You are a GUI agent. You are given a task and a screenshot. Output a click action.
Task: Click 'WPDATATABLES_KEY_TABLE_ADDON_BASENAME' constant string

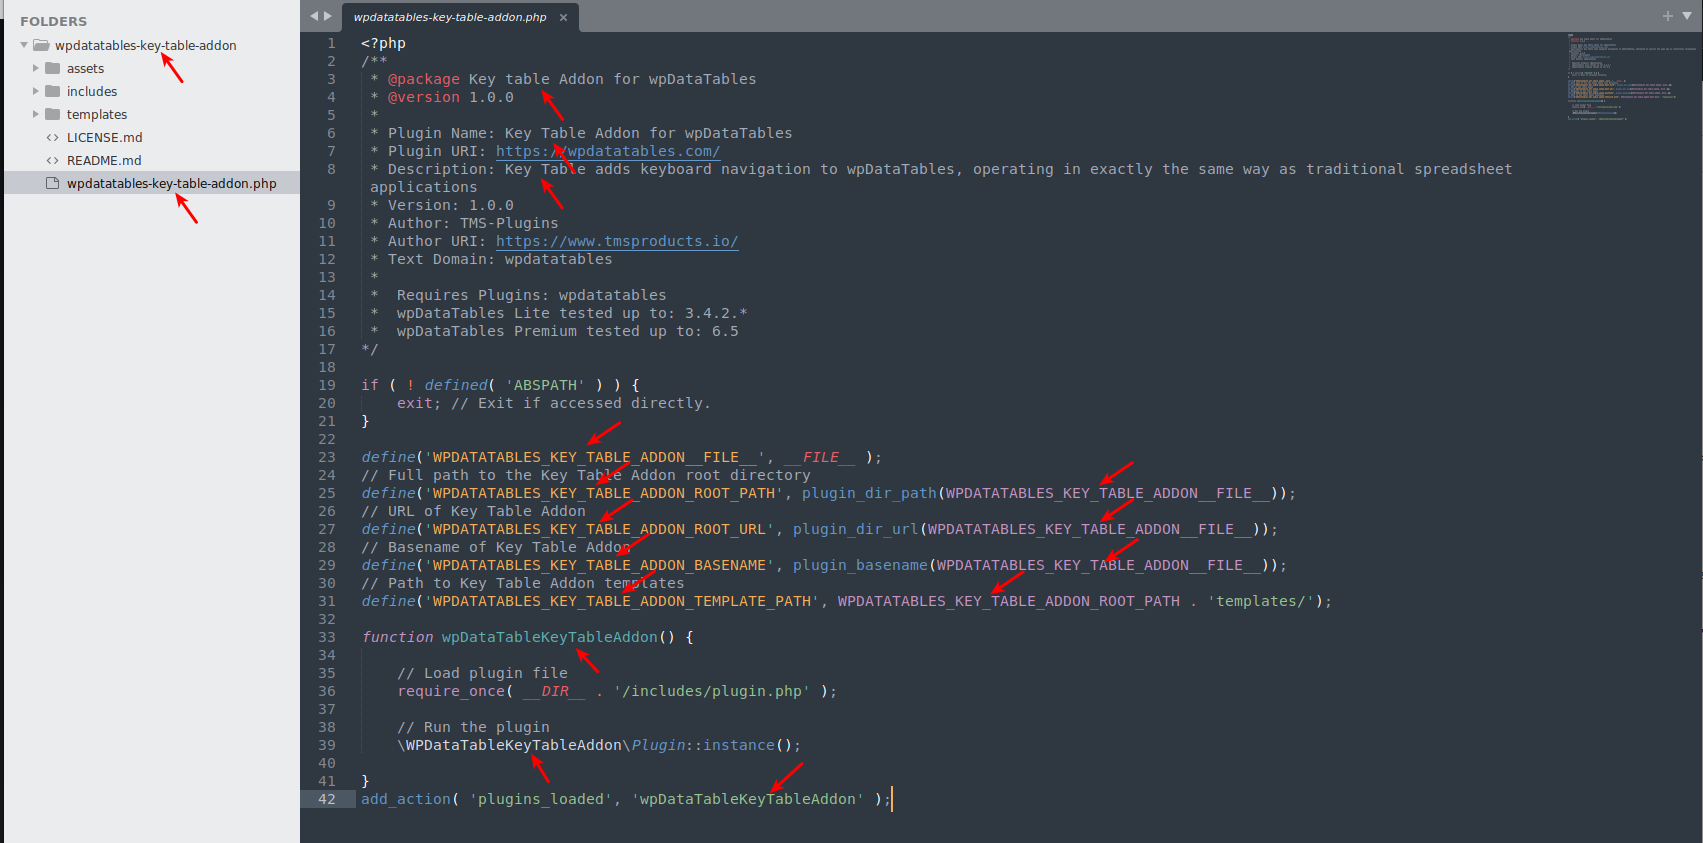pos(599,565)
